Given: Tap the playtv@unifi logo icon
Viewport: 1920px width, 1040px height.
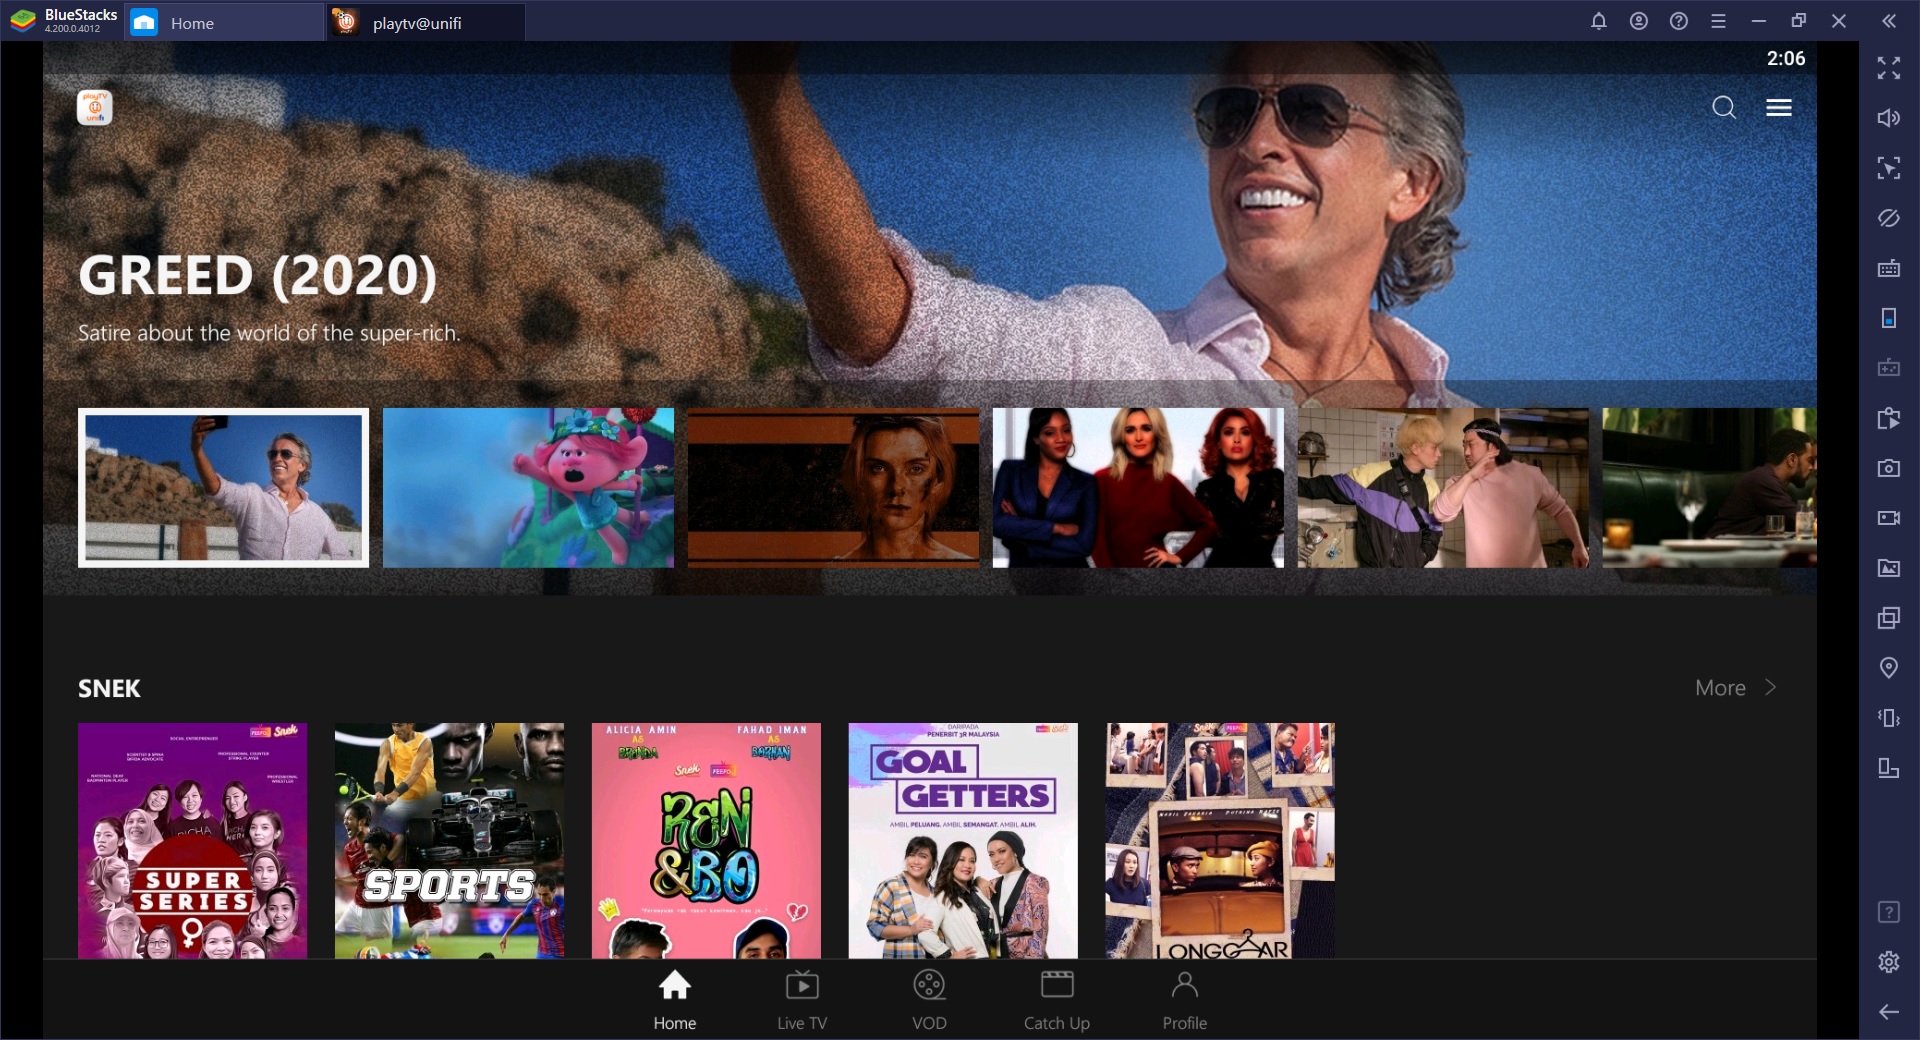Looking at the screenshot, I should 95,107.
